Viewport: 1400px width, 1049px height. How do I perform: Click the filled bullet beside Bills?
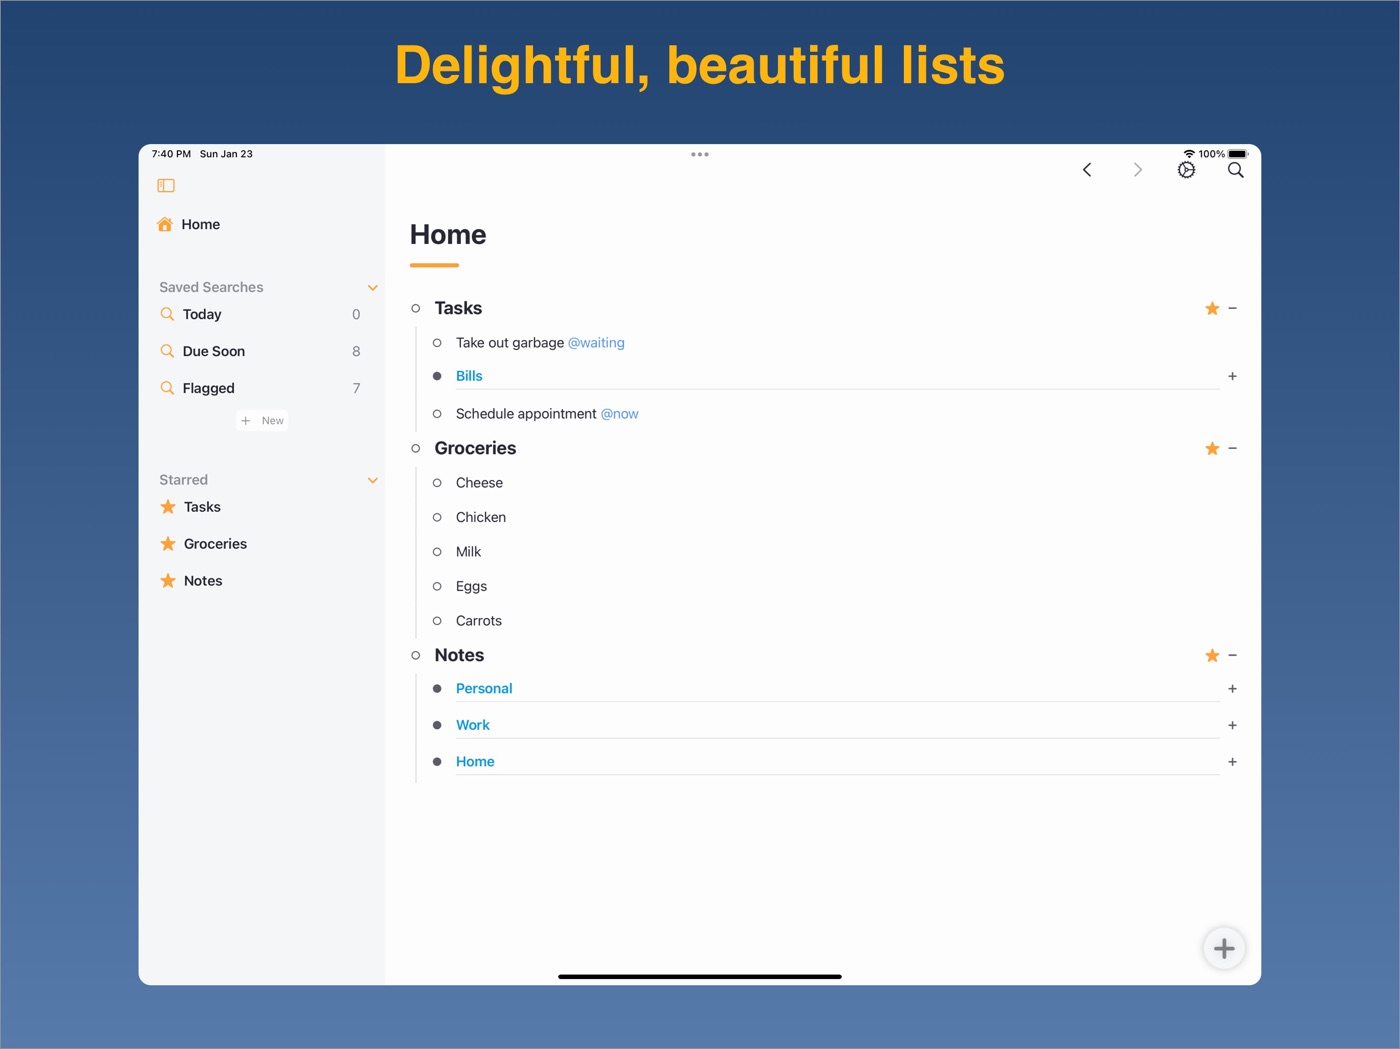[437, 376]
